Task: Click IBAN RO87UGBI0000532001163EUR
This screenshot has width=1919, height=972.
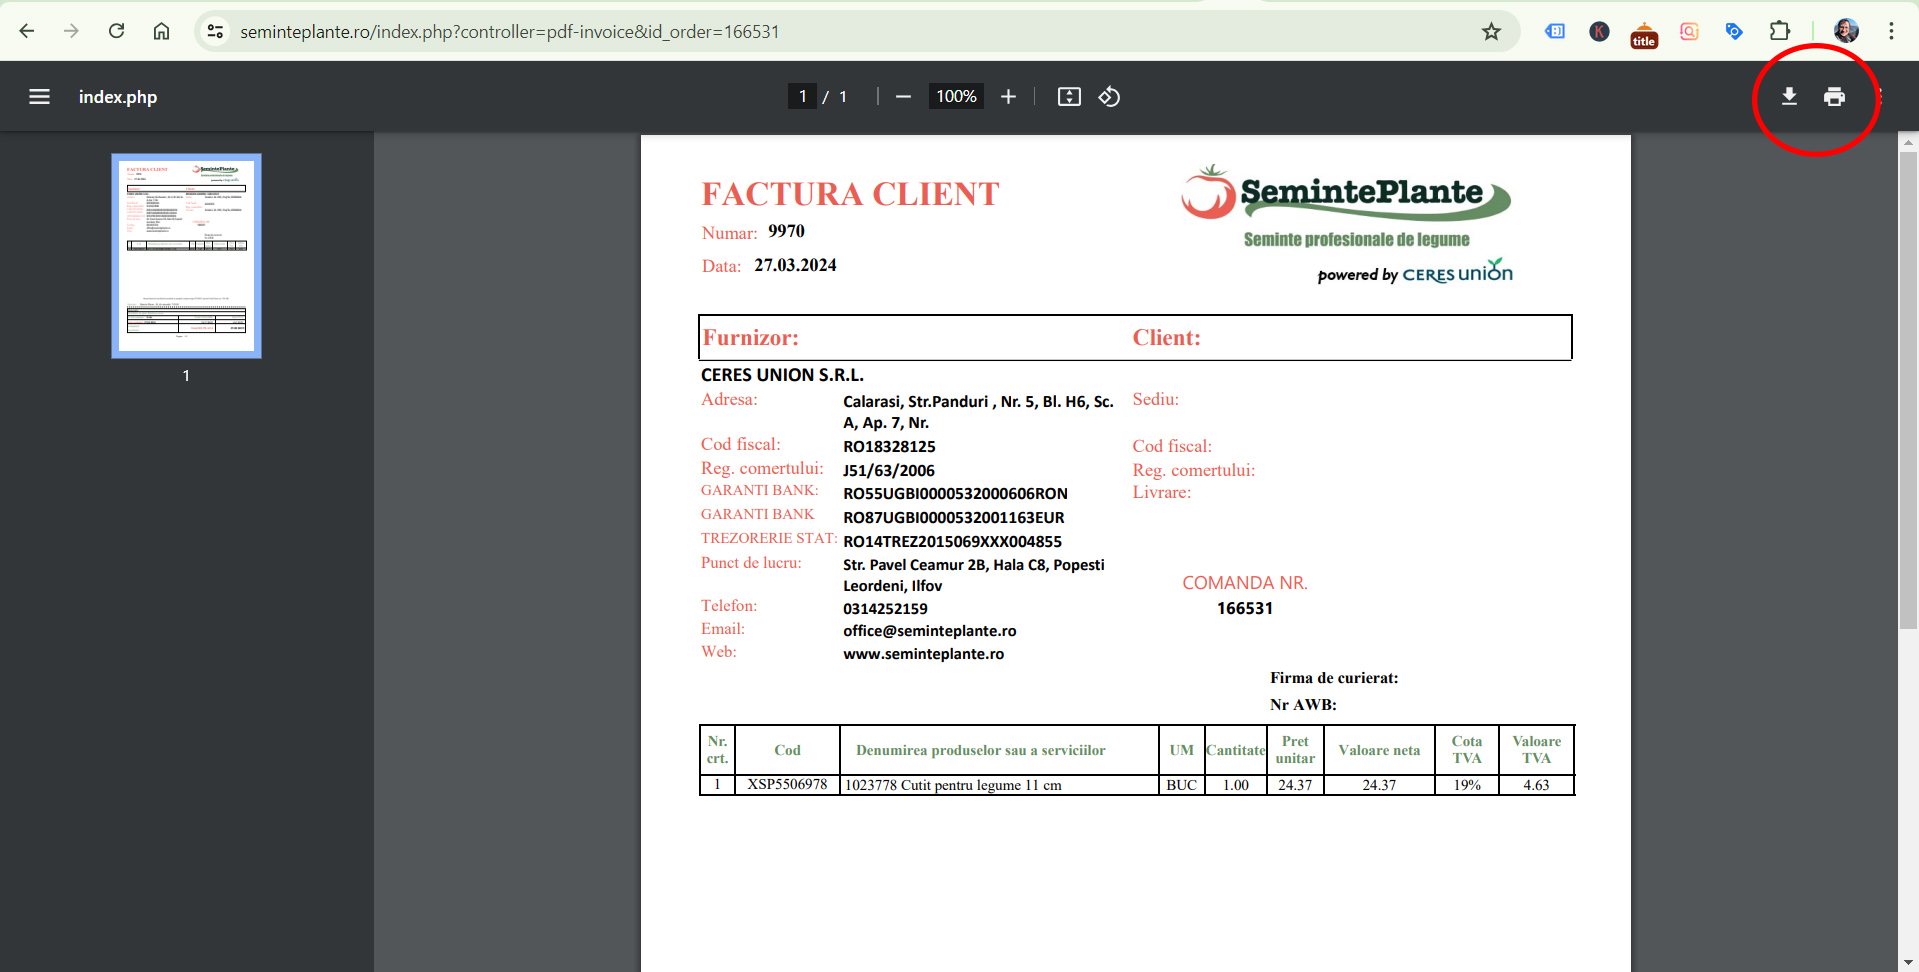Action: [953, 518]
